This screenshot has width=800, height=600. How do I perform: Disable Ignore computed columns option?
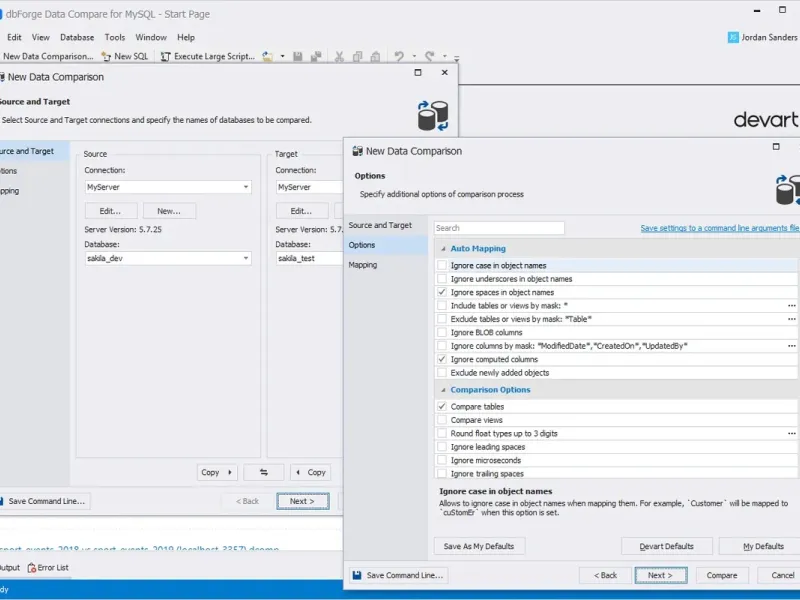tap(442, 359)
